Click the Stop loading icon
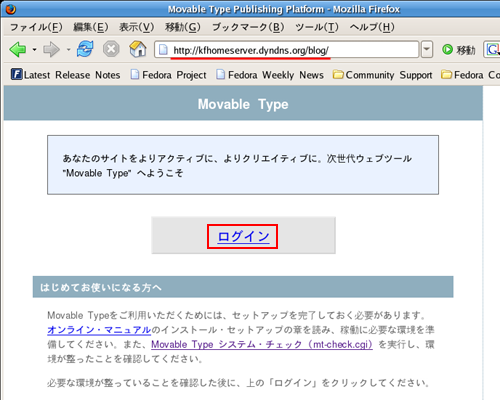The image size is (500, 400). [x=111, y=49]
